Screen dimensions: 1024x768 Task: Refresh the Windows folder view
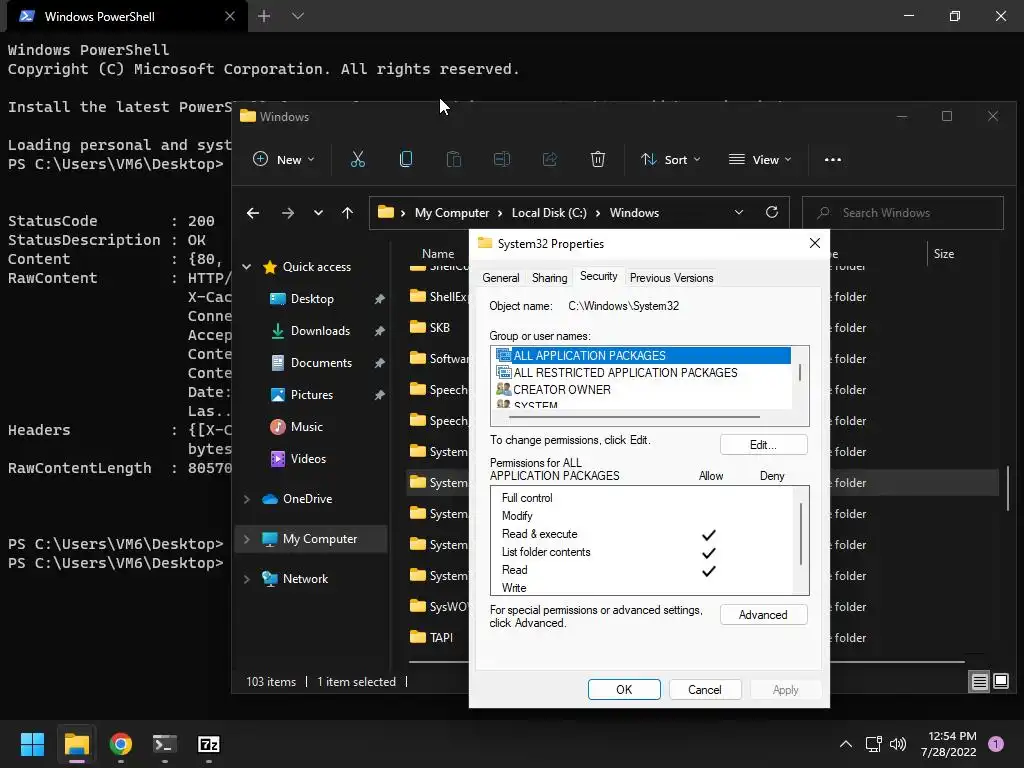click(x=772, y=212)
